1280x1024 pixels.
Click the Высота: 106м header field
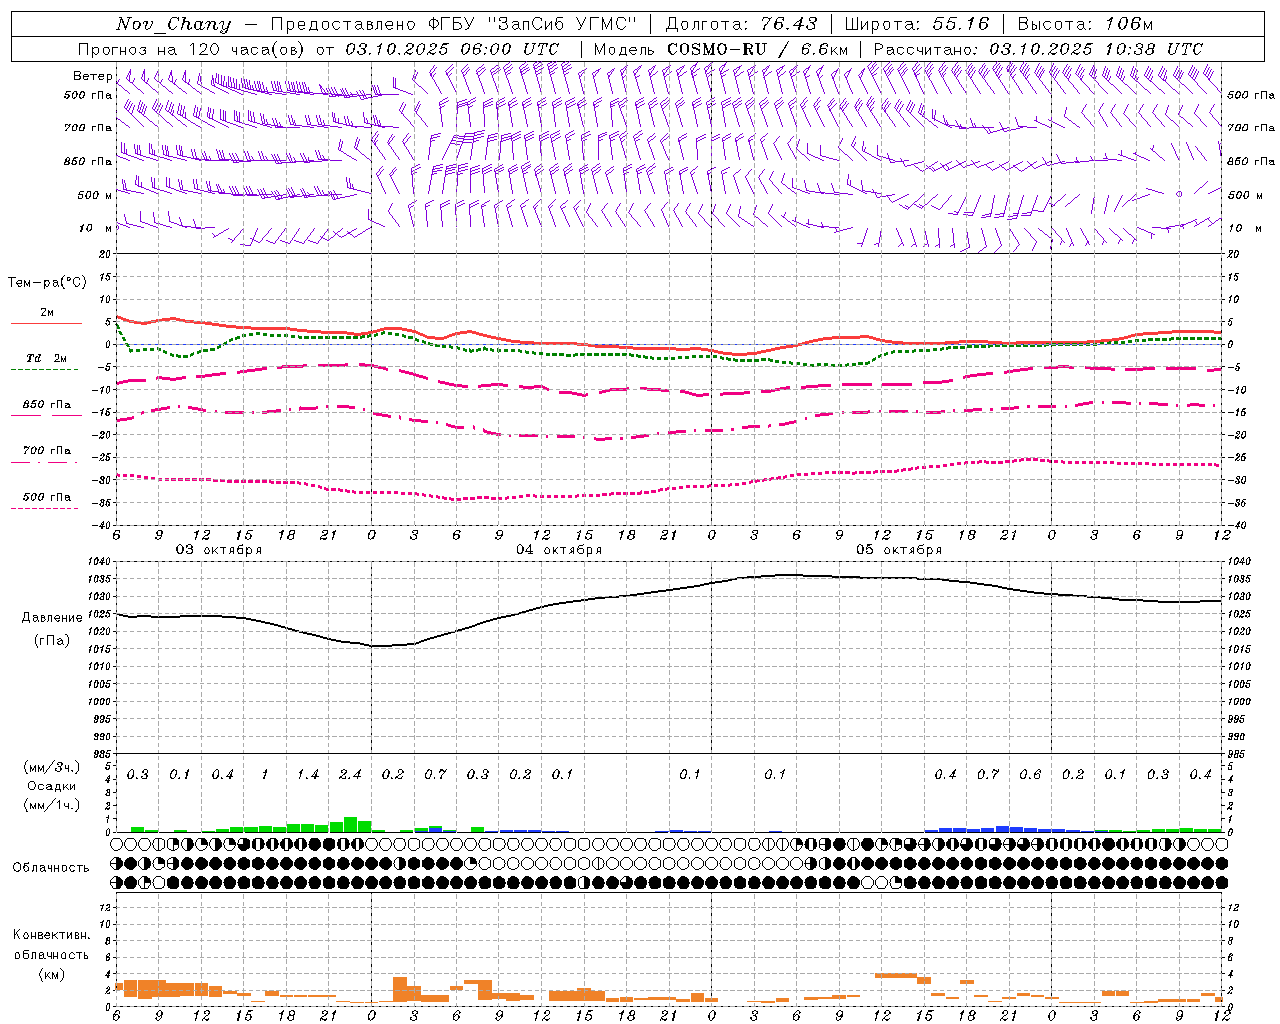pyautogui.click(x=1085, y=24)
